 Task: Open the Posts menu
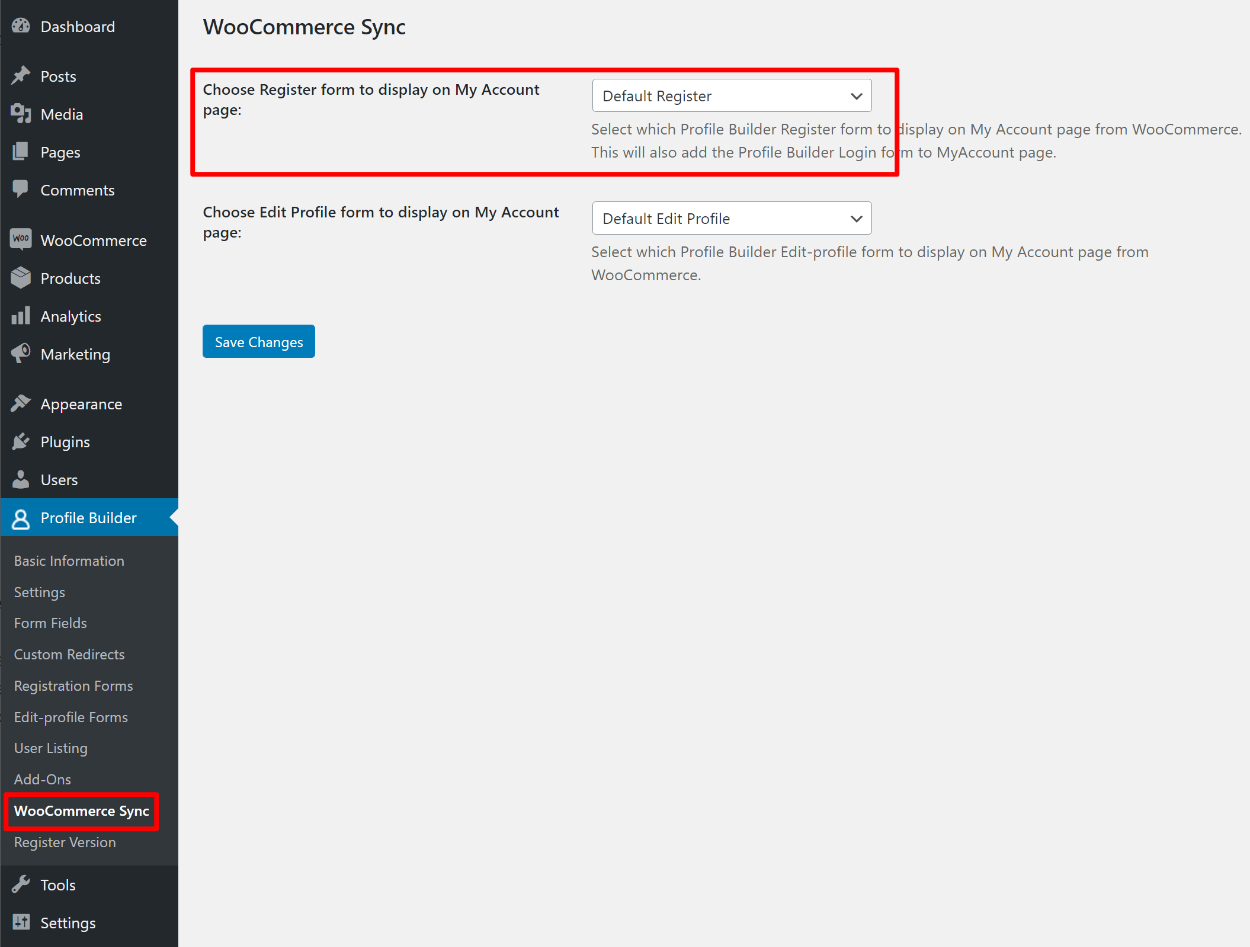(x=89, y=77)
